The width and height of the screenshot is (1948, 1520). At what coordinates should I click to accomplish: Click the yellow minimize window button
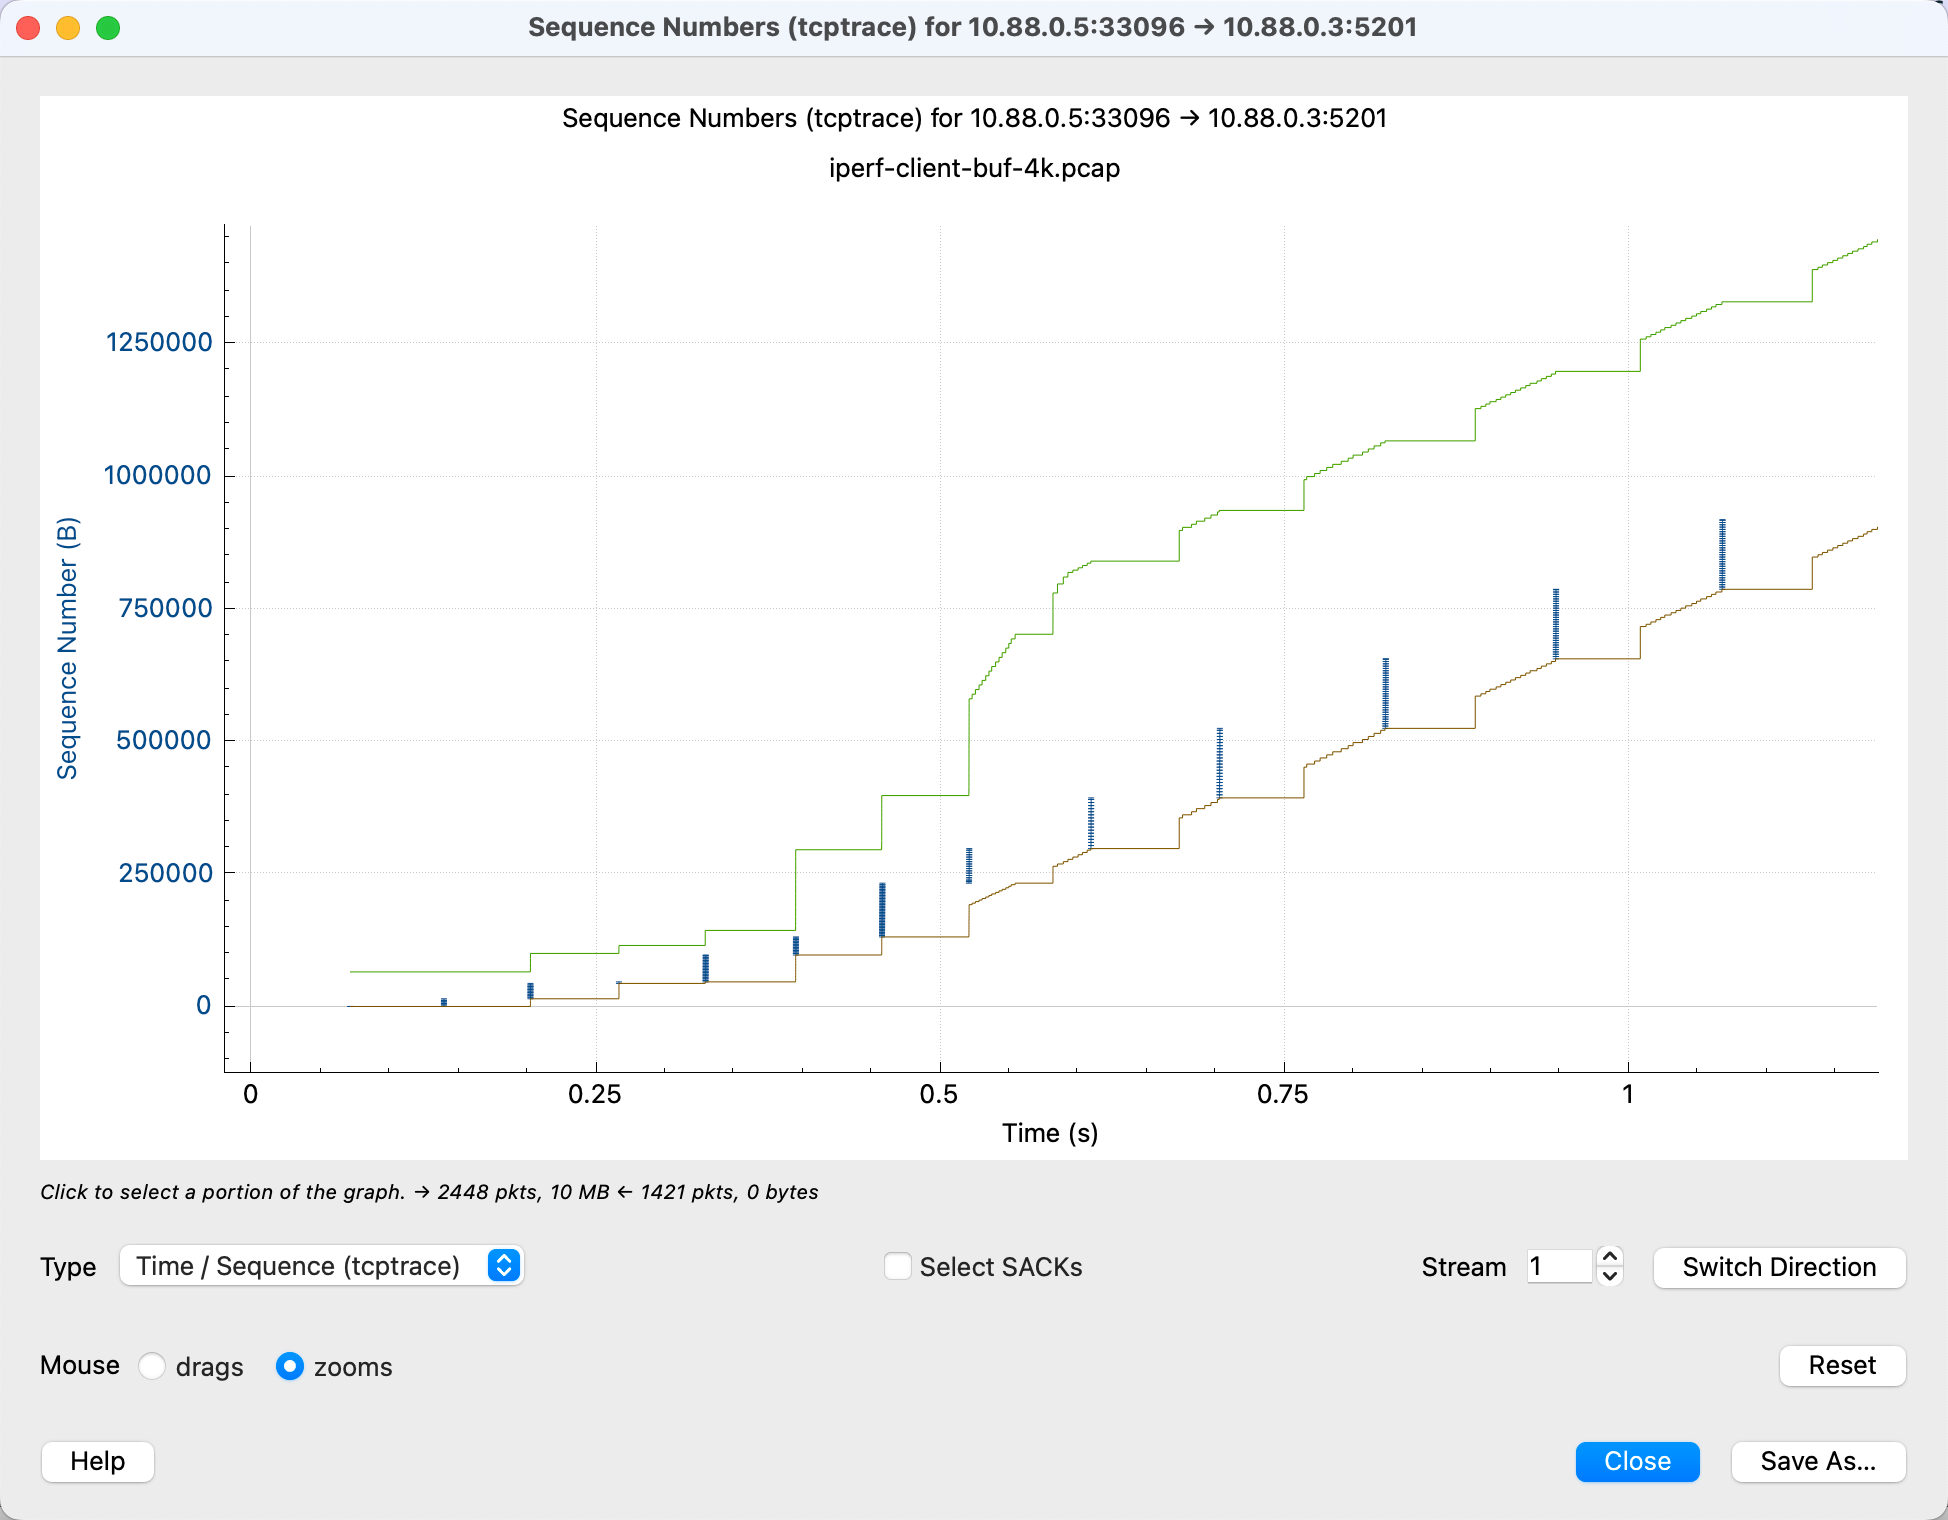coord(68,28)
